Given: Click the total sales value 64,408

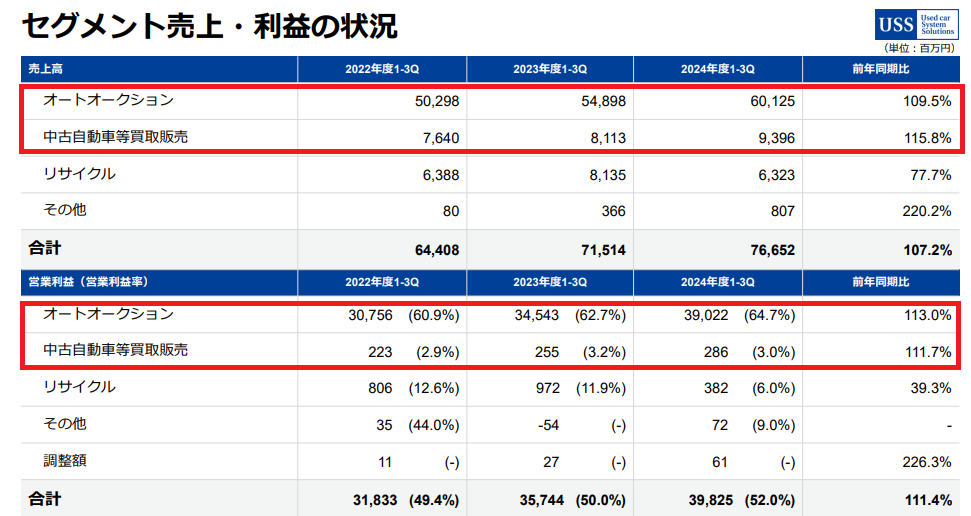Looking at the screenshot, I should 437,250.
